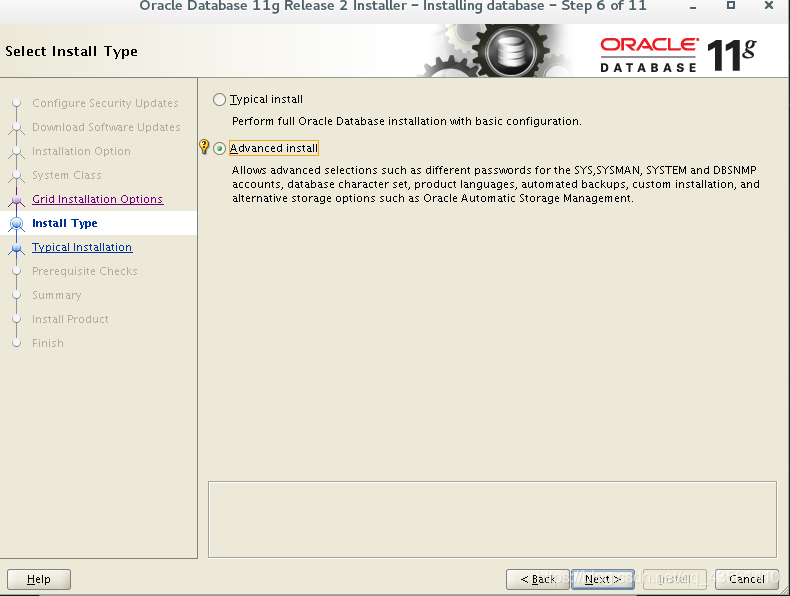The height and width of the screenshot is (596, 790).
Task: Click the database gear graphic in header
Action: click(x=510, y=51)
